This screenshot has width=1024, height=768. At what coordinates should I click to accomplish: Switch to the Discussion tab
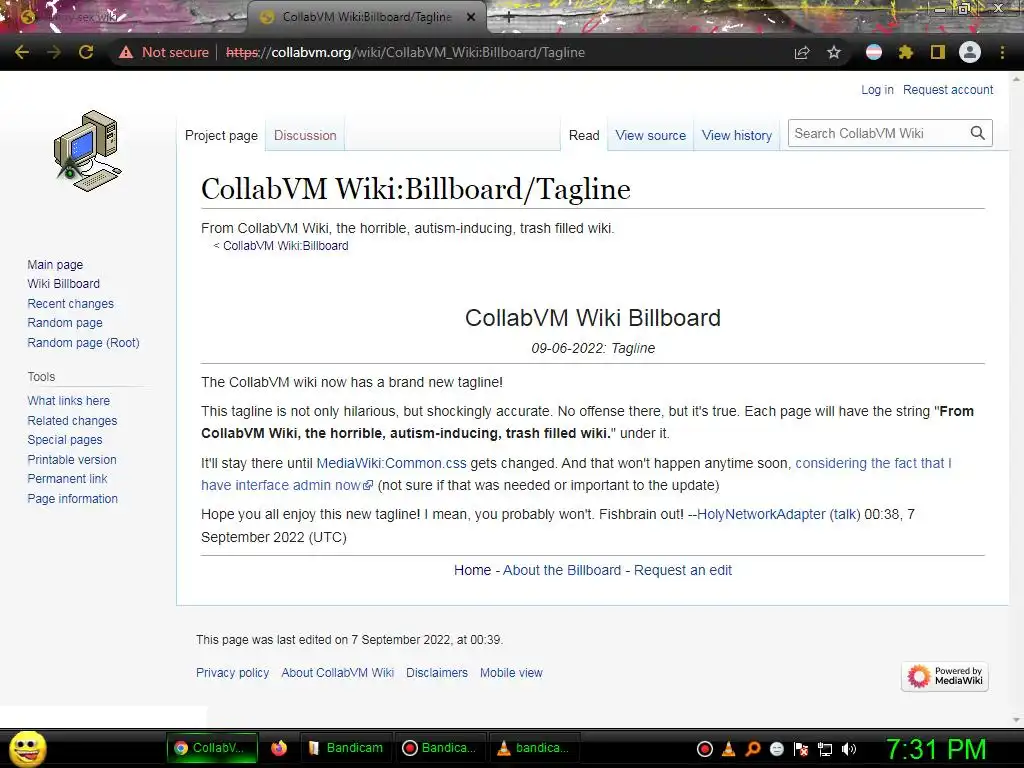pos(305,135)
